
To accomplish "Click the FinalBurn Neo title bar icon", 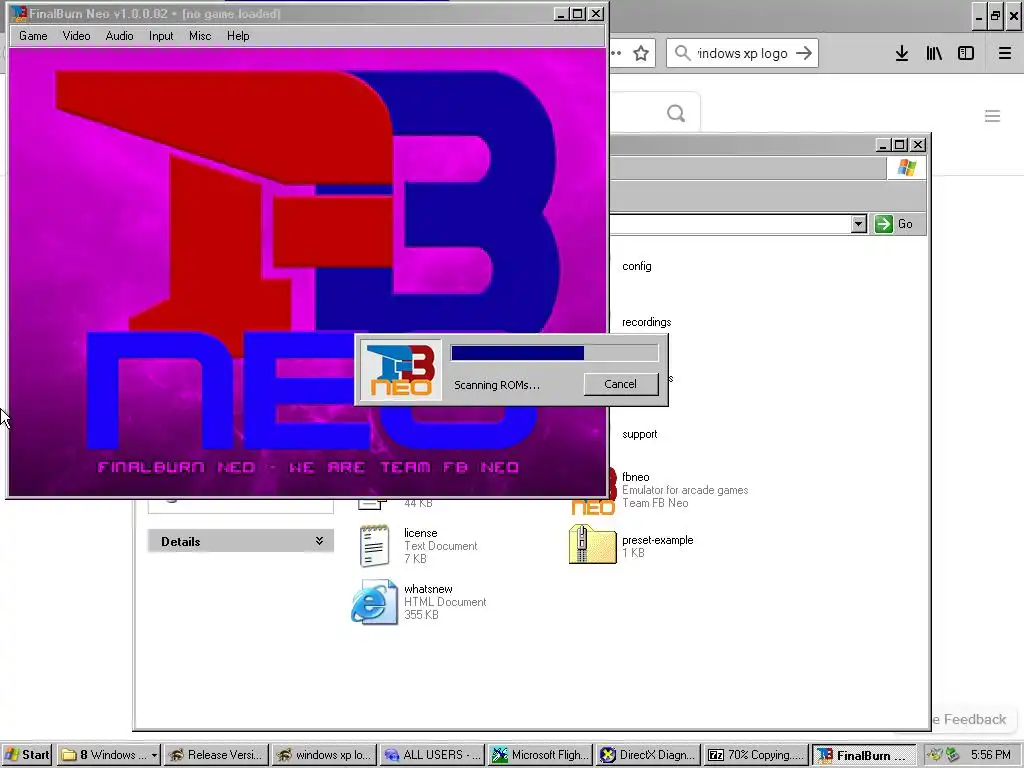I will click(x=20, y=14).
